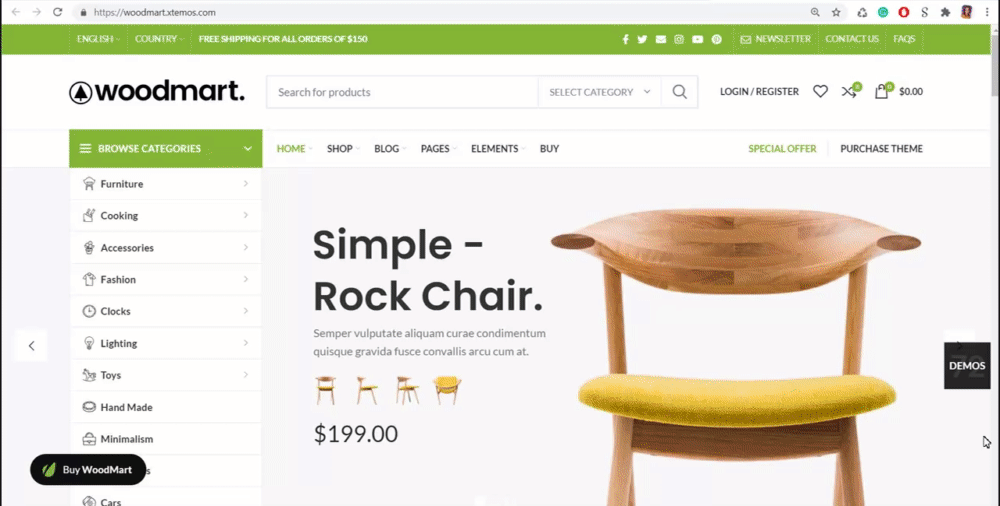Go to previous slide arrow

31,346
